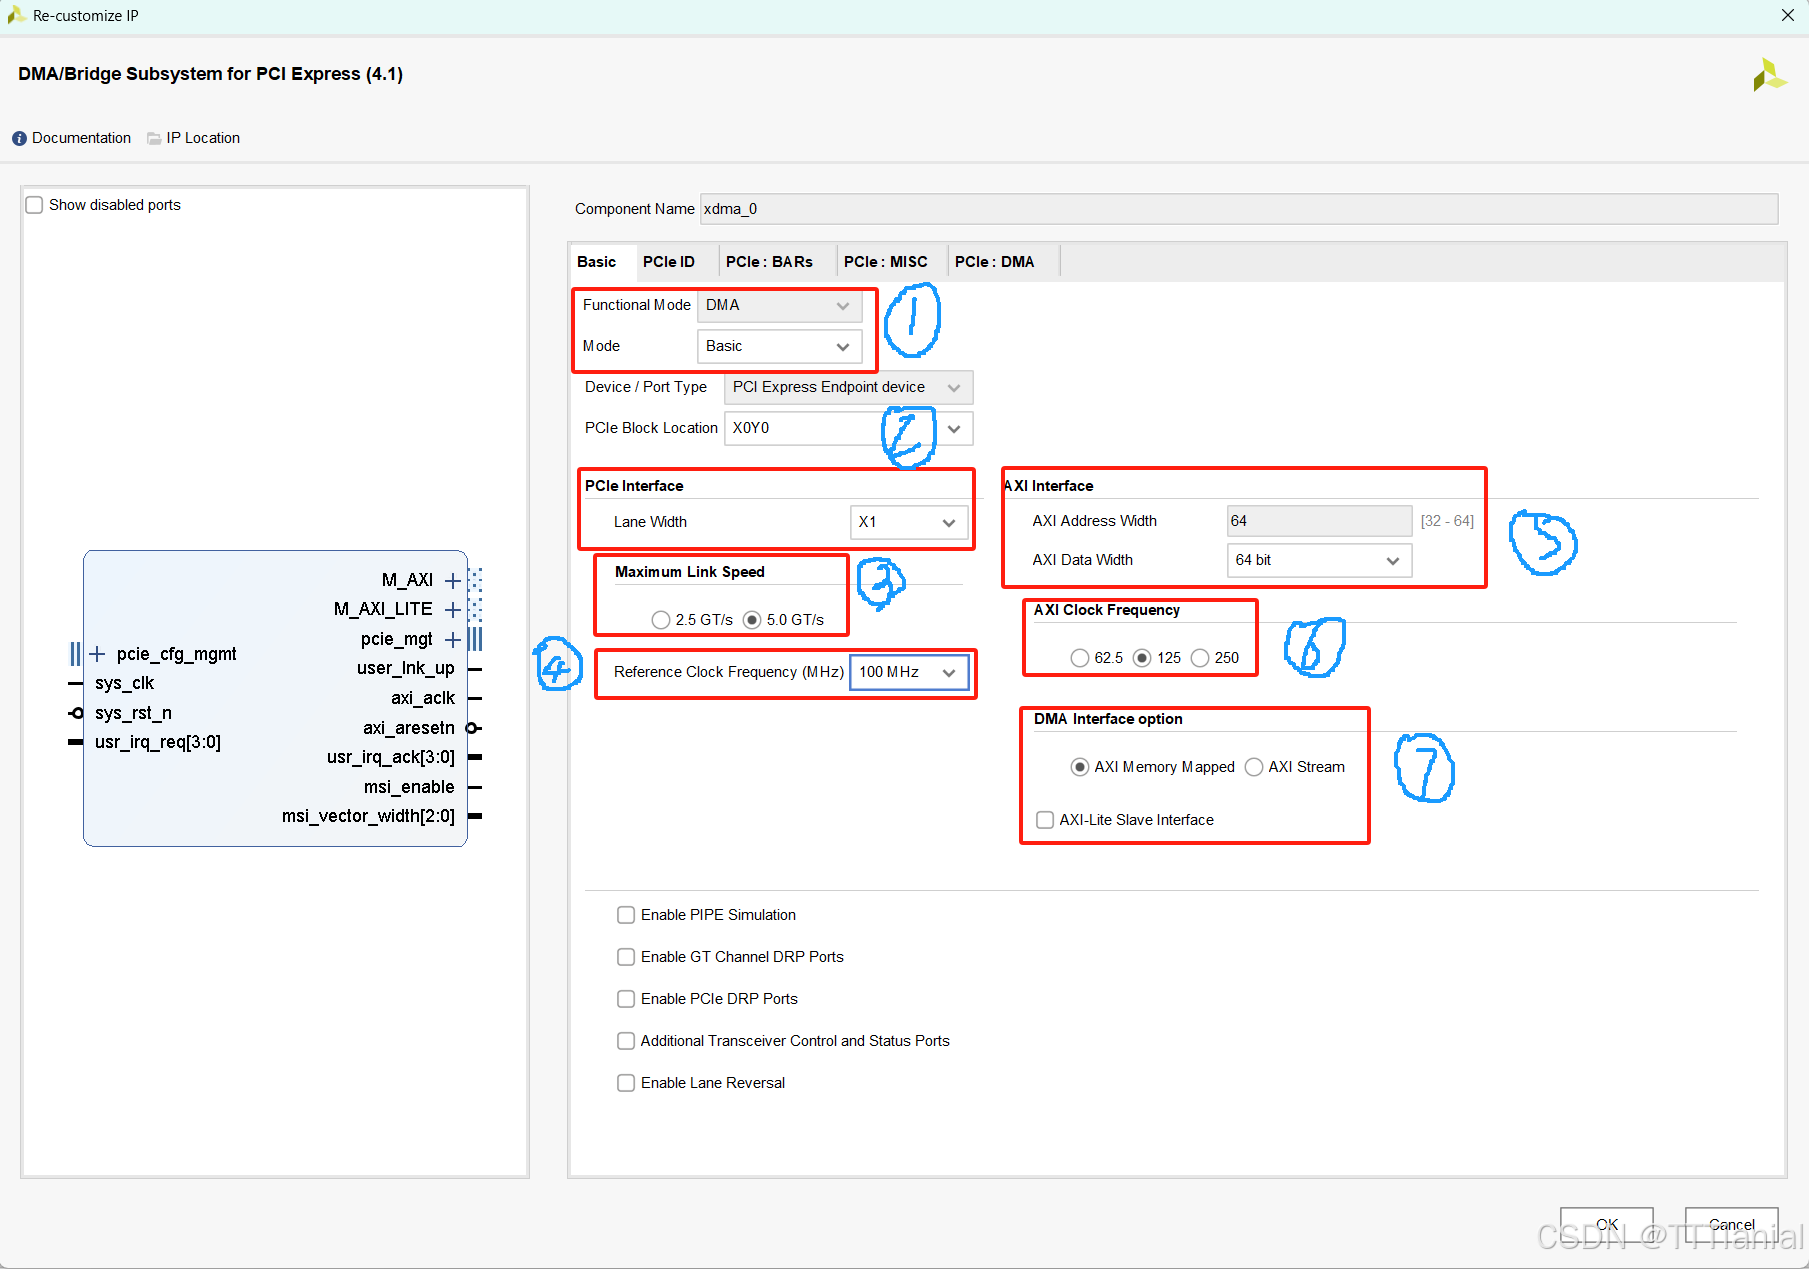The width and height of the screenshot is (1809, 1269).
Task: Click the Vivado logo in title bar
Action: [16, 15]
